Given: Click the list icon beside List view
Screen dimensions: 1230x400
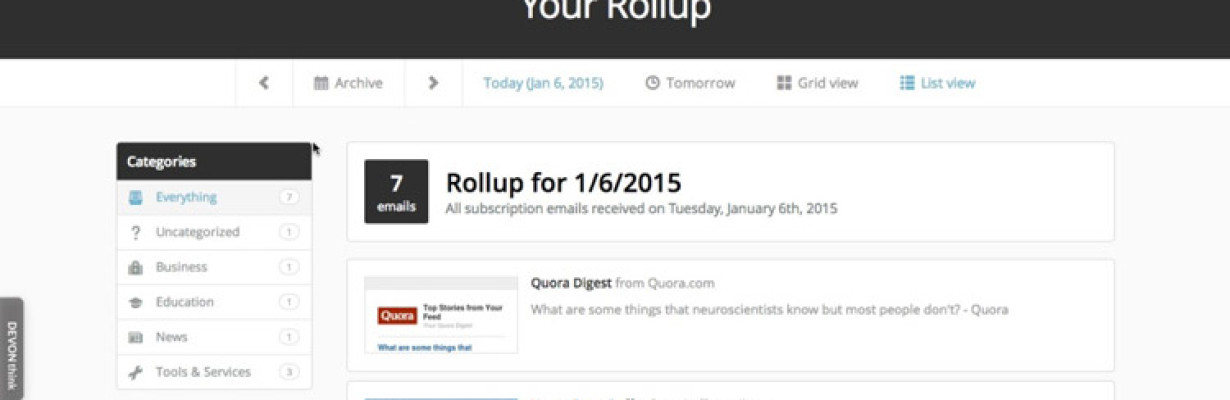Looking at the screenshot, I should tap(907, 83).
